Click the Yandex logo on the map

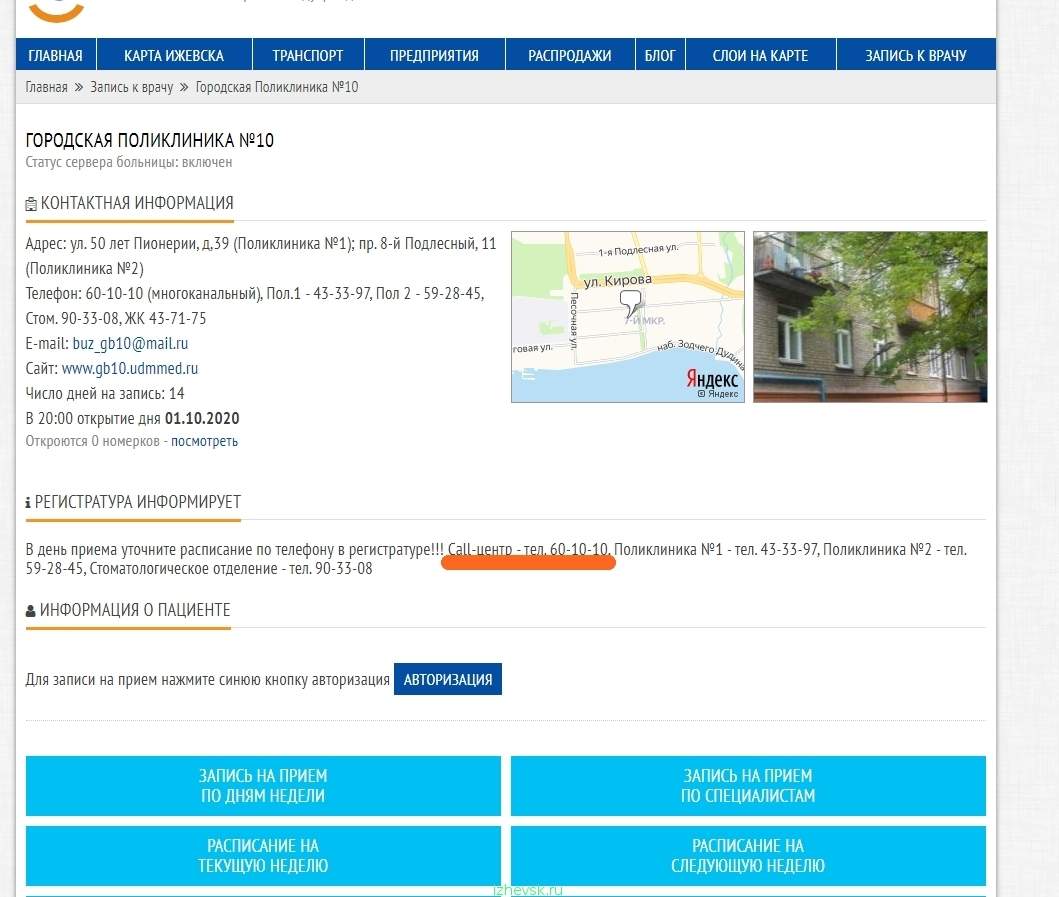click(712, 380)
